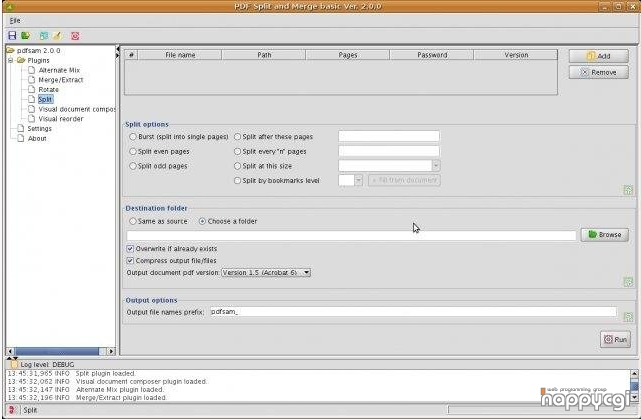Select Split every "n" pages option
Viewport: 641px width, 420px height.
tap(237, 151)
